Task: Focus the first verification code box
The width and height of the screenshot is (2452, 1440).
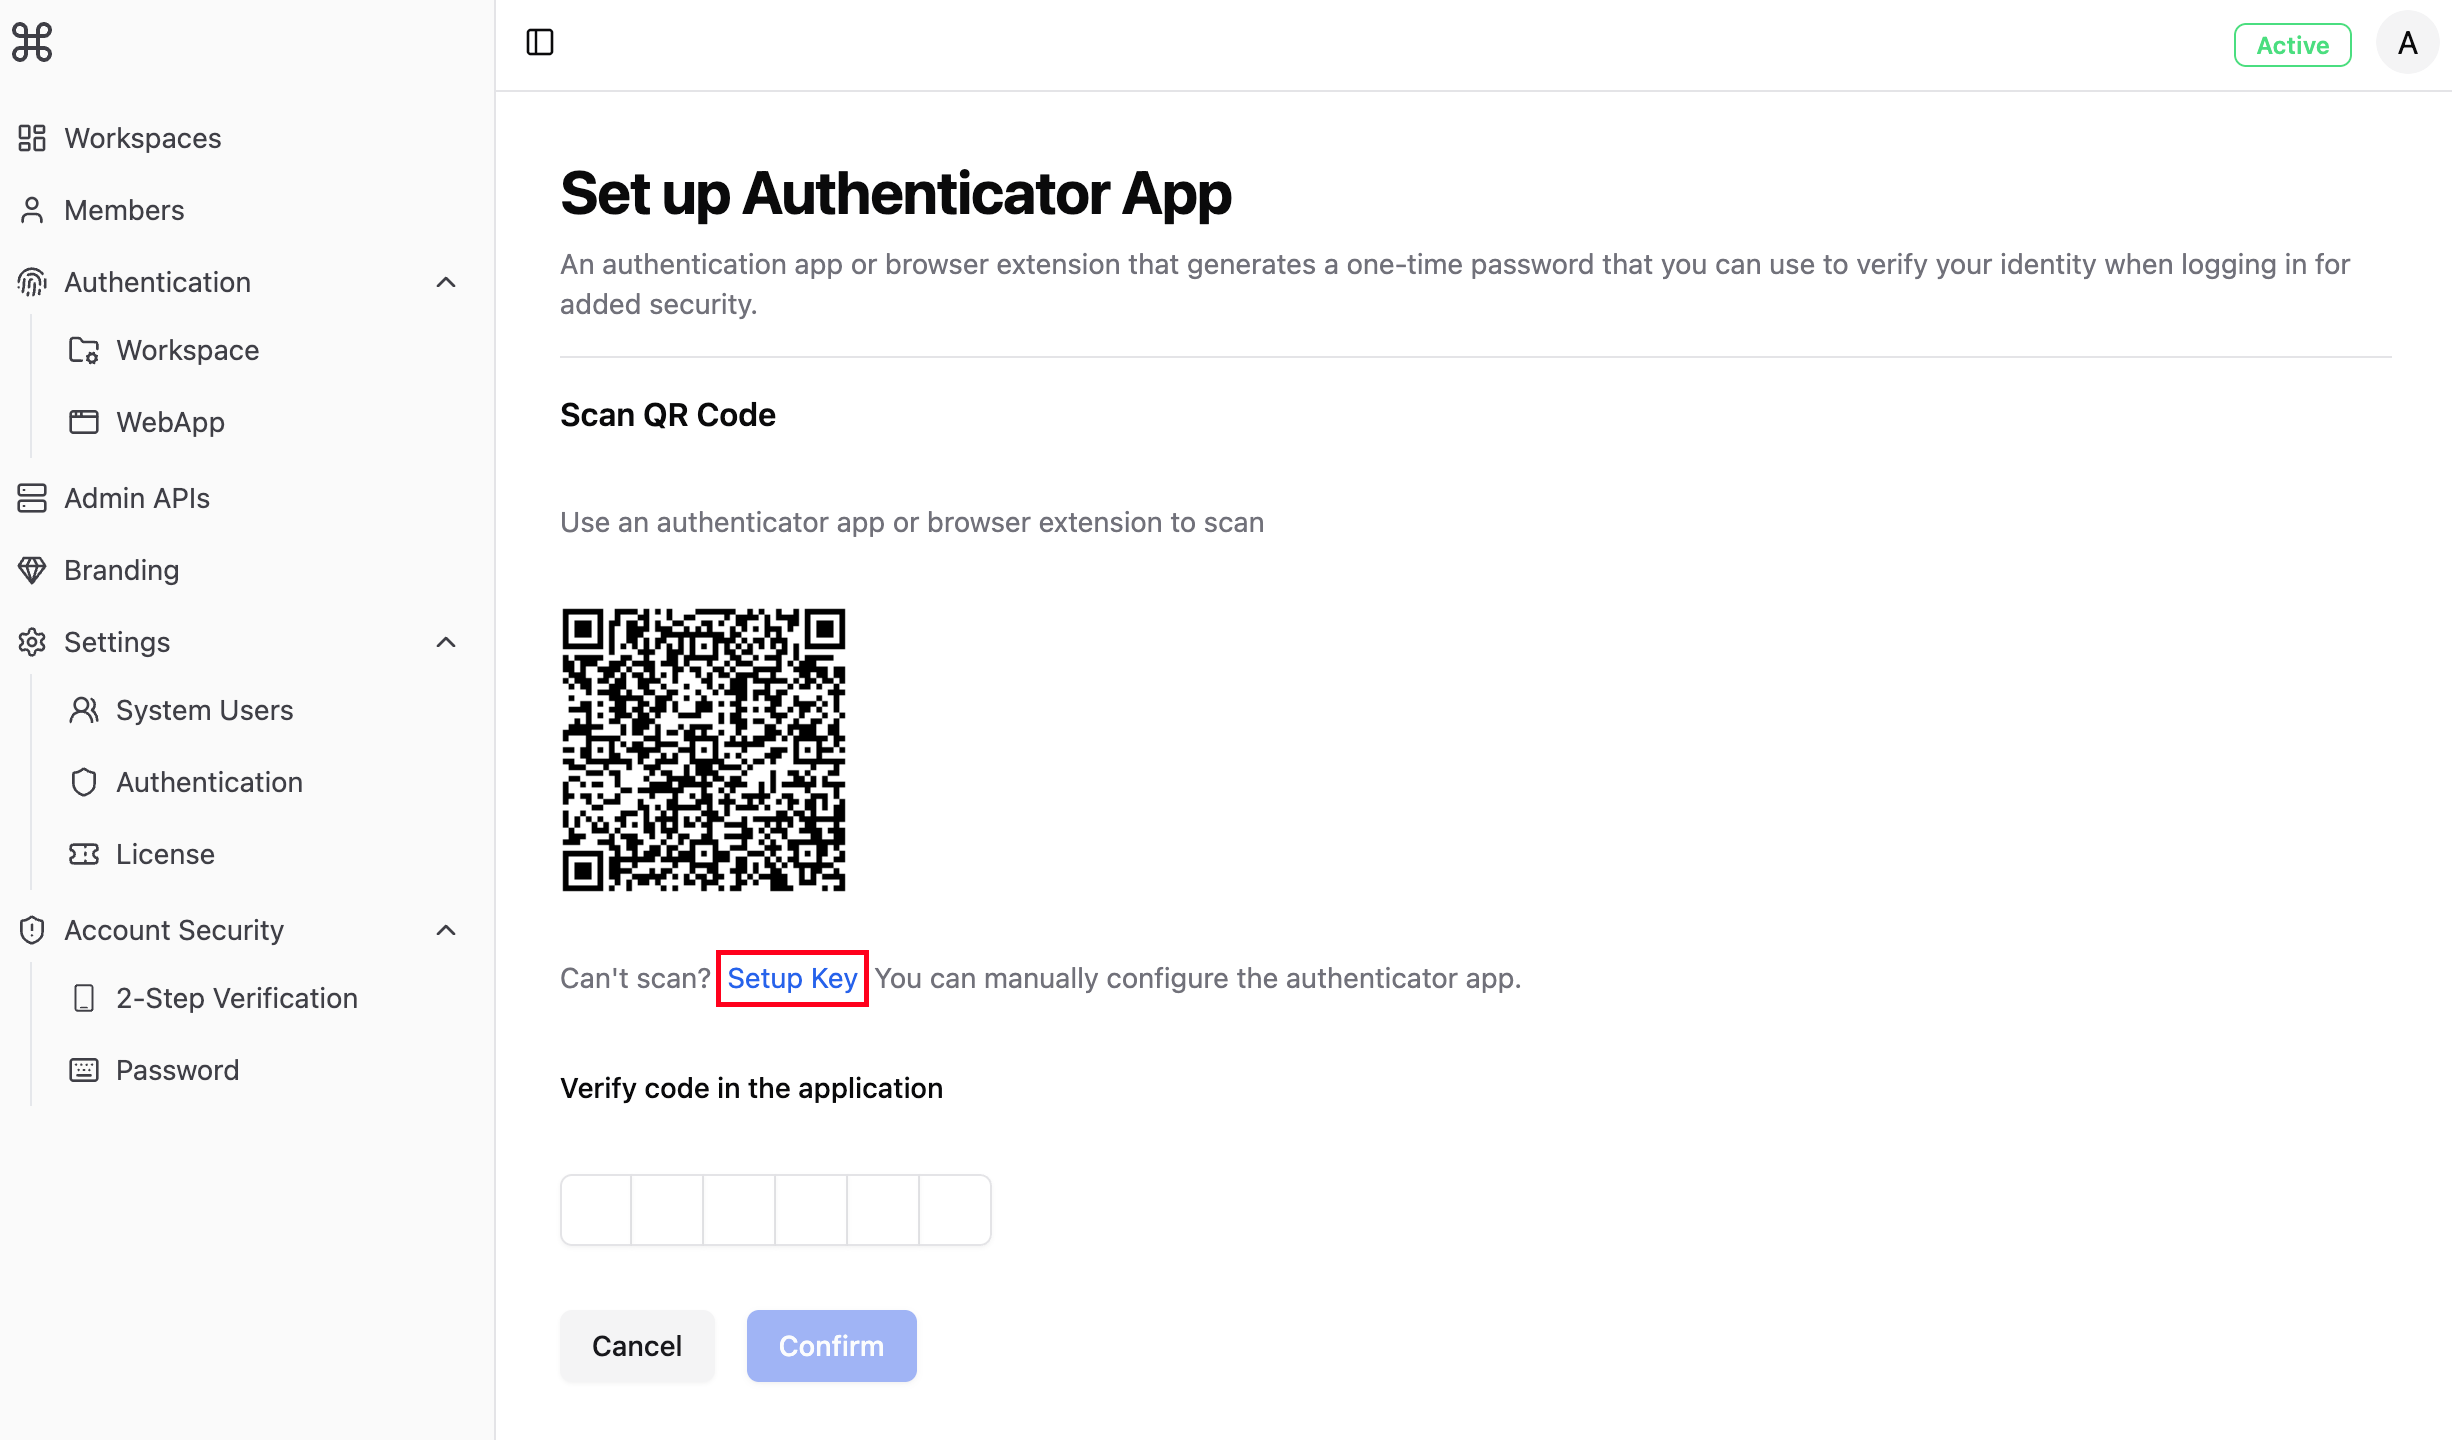Action: coord(596,1210)
